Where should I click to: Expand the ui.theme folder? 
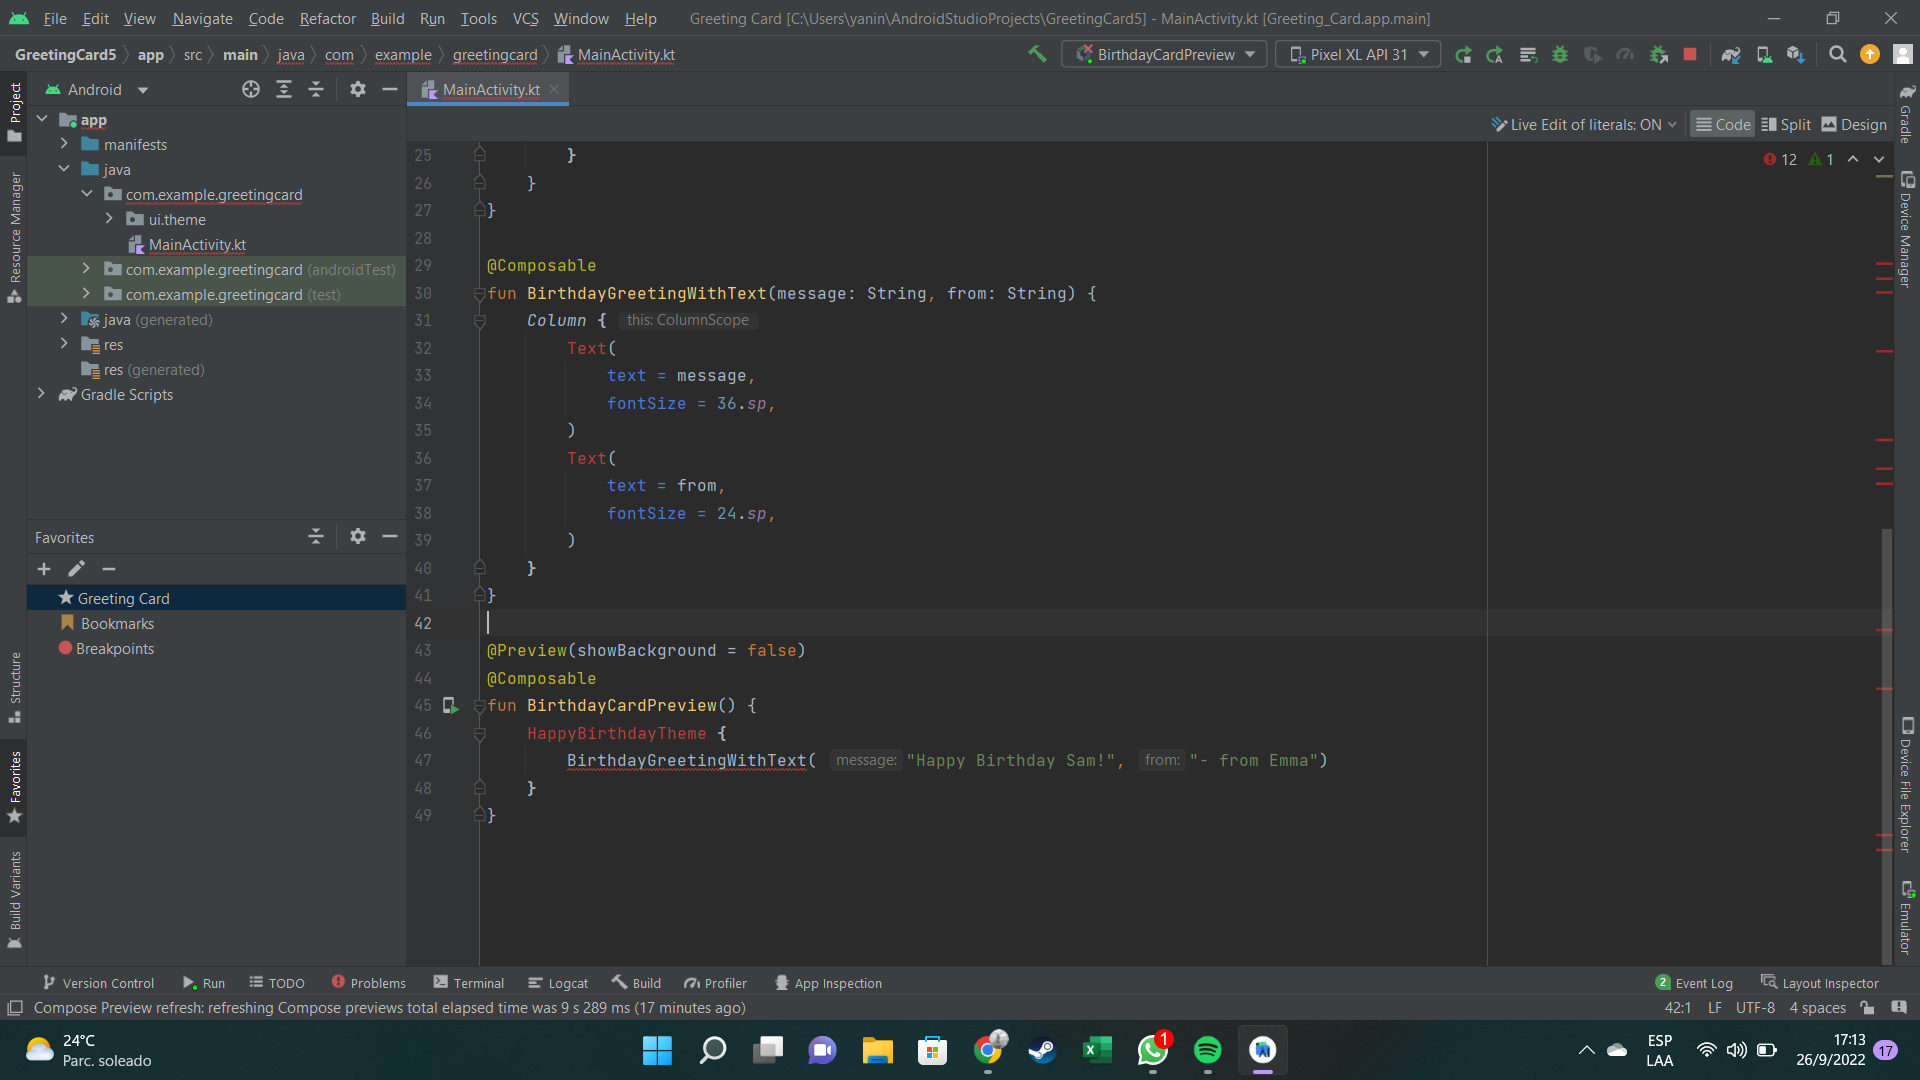(x=111, y=219)
